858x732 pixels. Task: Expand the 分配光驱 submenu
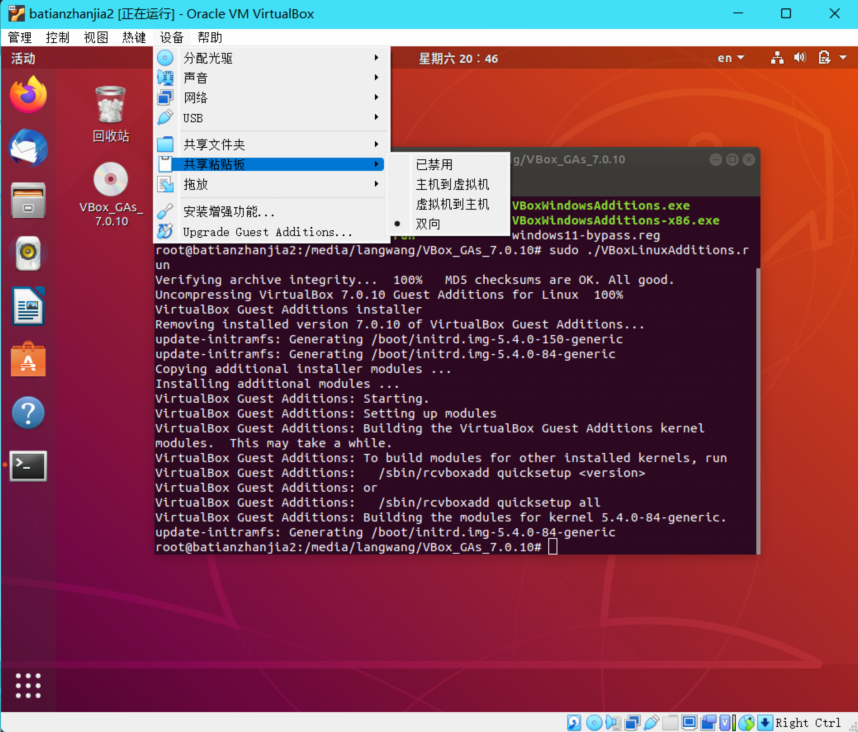(271, 57)
